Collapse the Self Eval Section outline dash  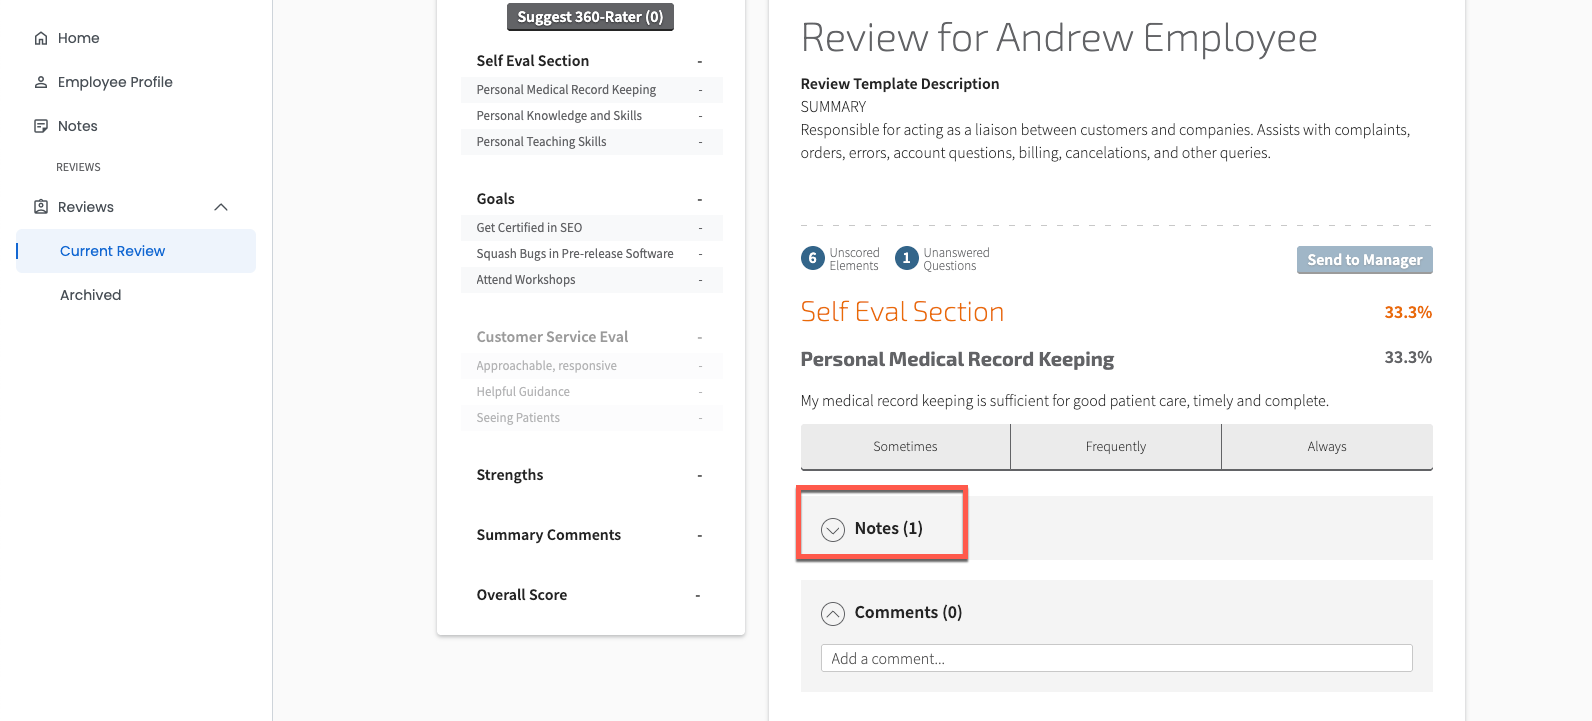click(700, 62)
